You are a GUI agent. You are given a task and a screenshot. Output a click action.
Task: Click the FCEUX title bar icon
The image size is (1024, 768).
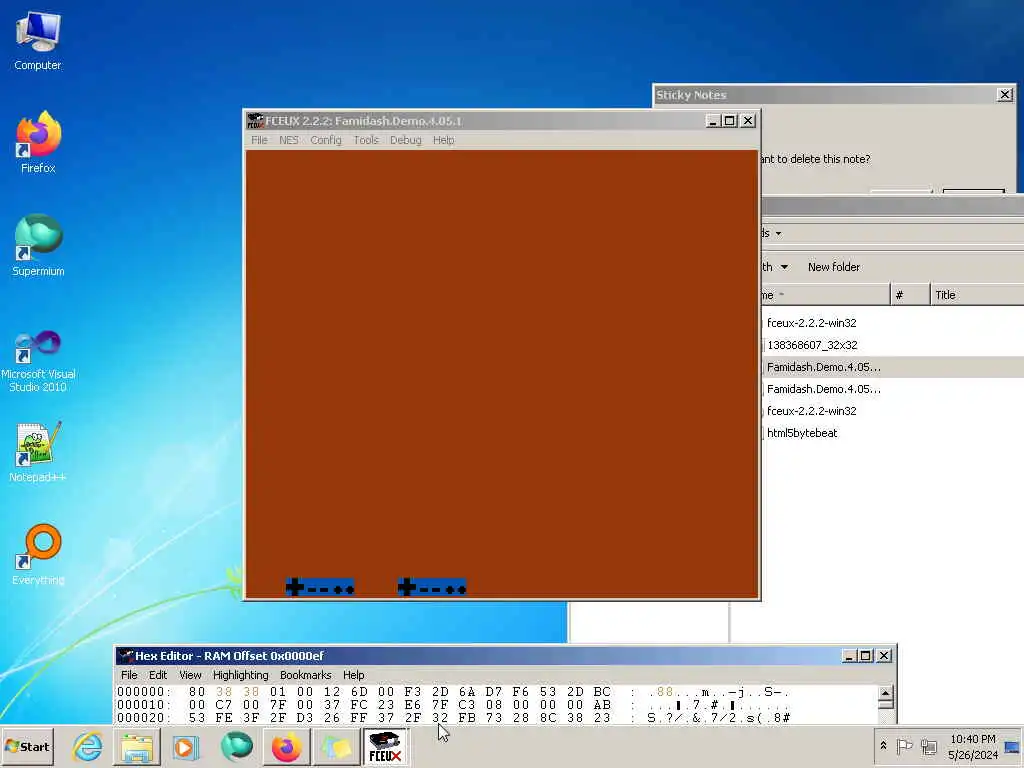[x=255, y=121]
